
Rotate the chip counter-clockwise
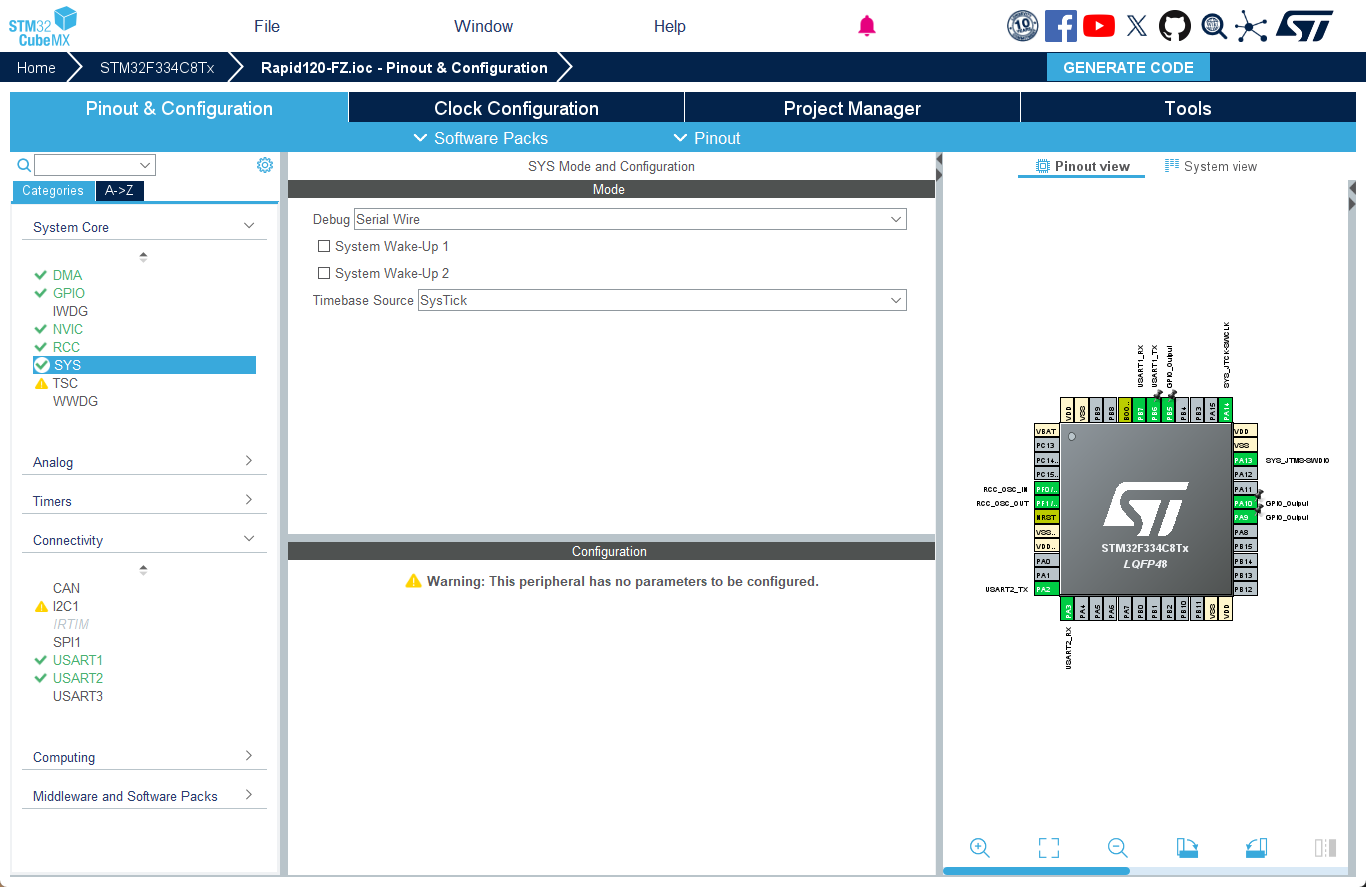(x=1256, y=848)
